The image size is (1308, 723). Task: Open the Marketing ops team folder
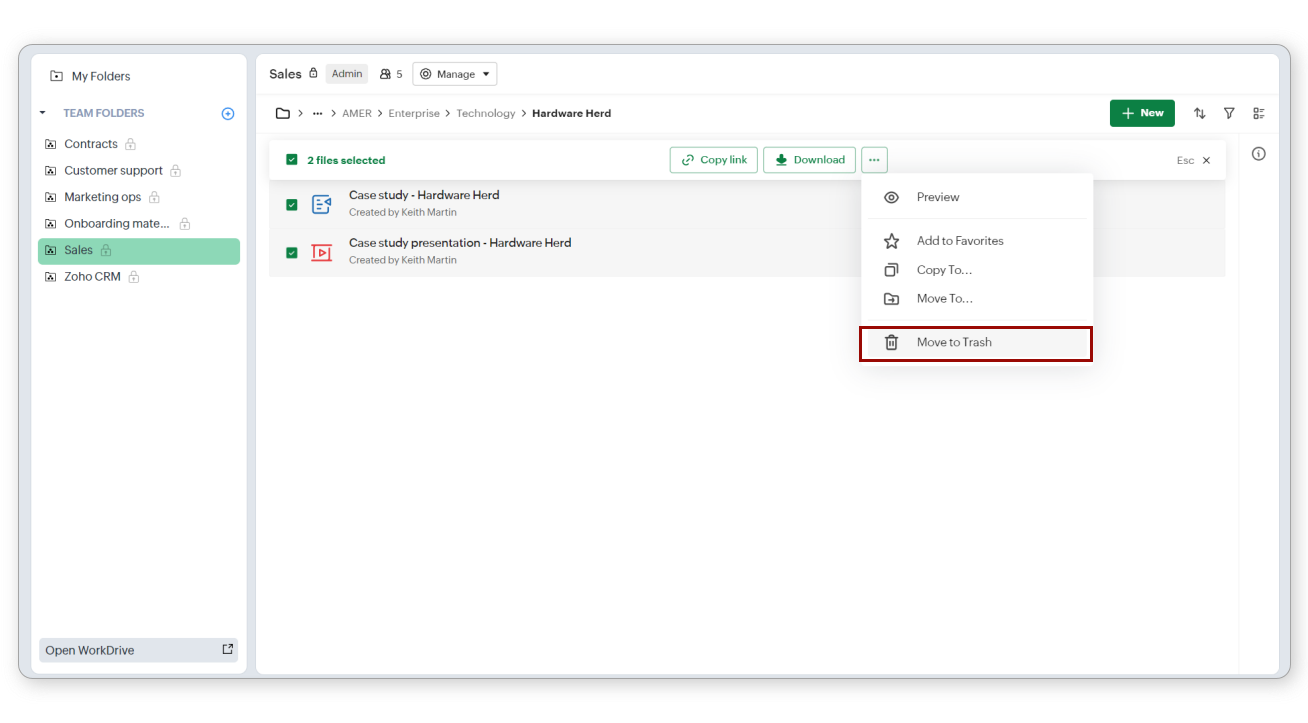(102, 197)
